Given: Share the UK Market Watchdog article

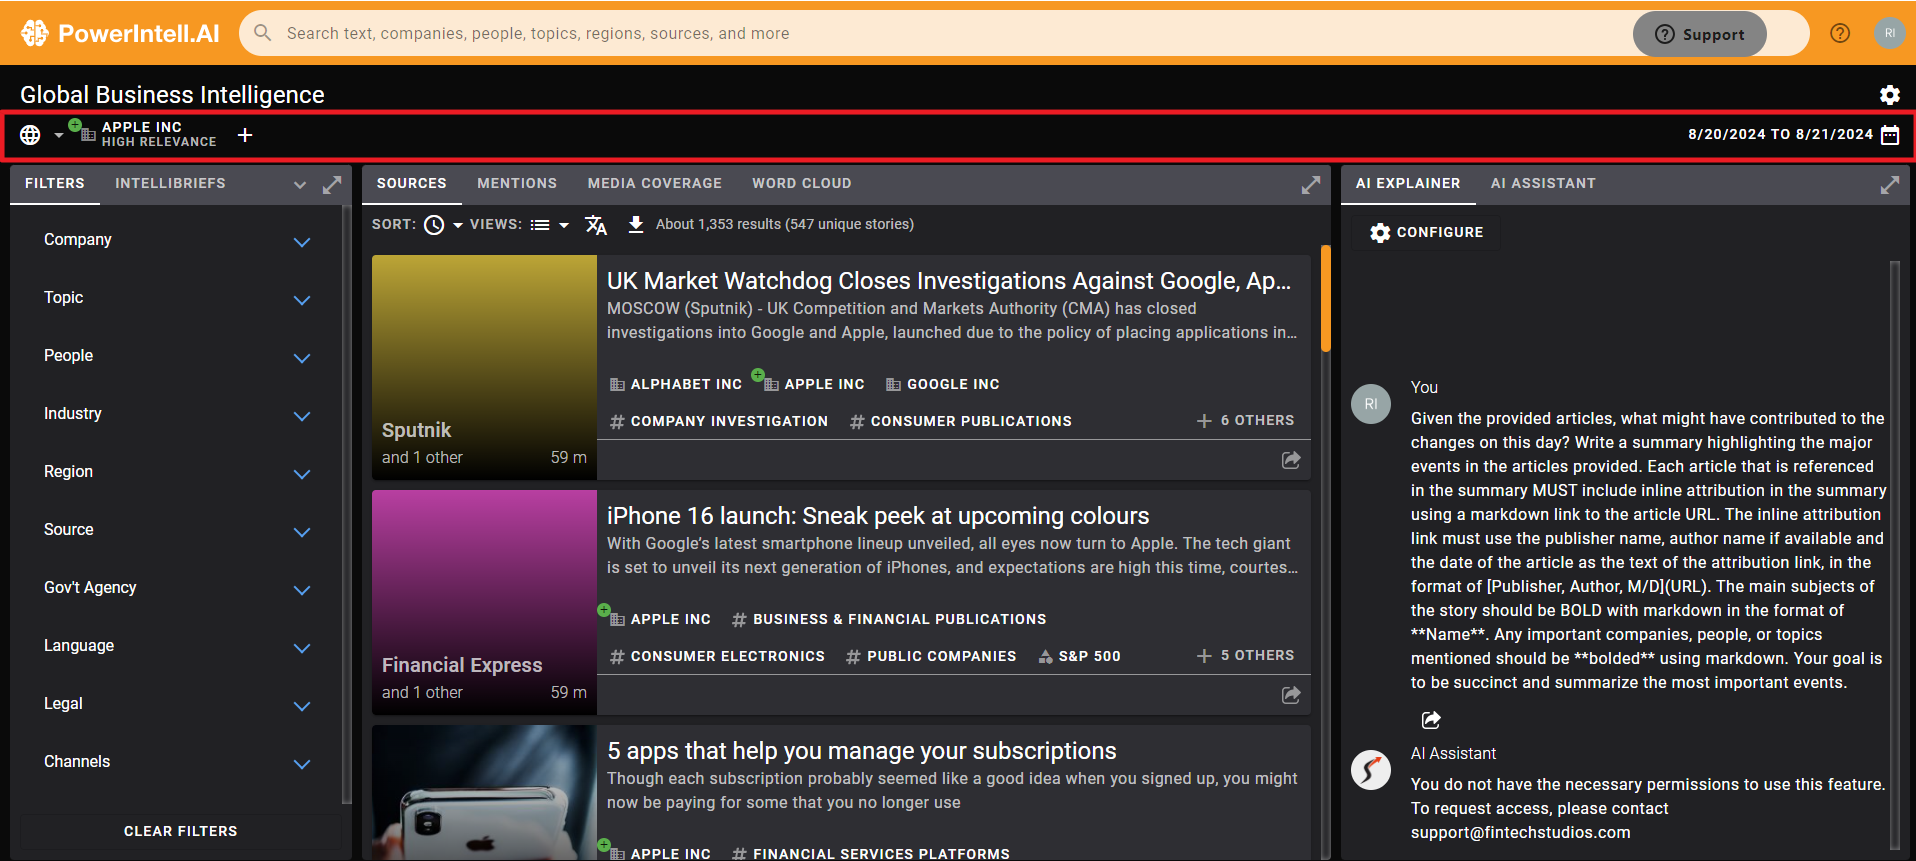Looking at the screenshot, I should coord(1291,460).
